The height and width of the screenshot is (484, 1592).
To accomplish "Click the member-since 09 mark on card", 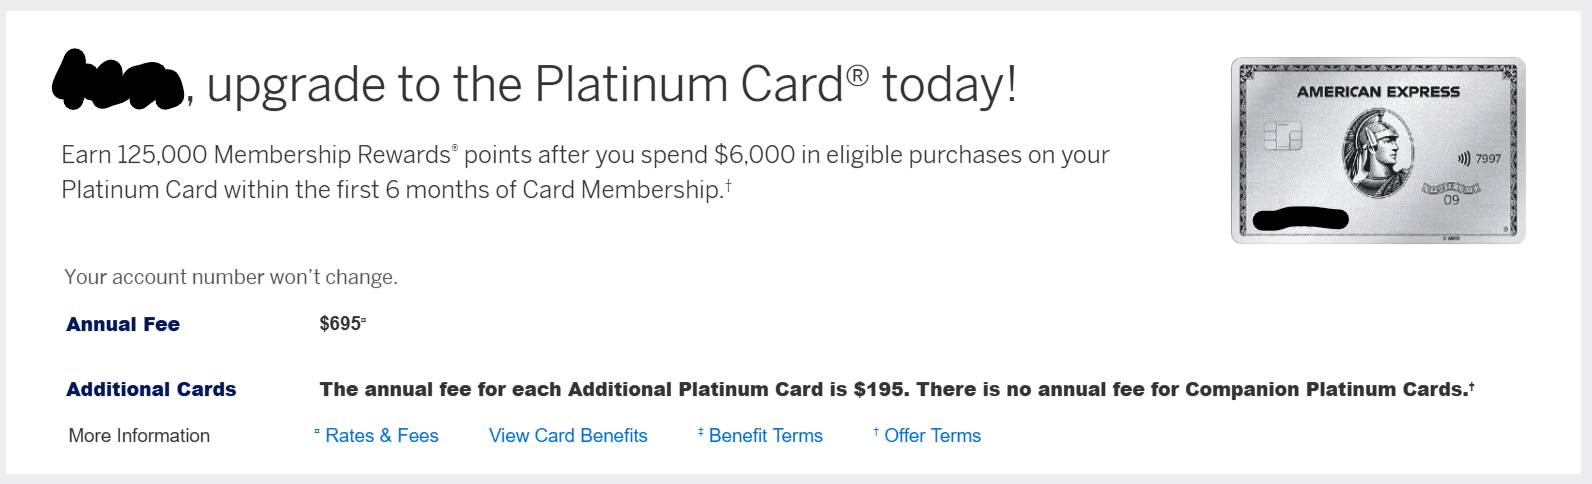I will click(x=1451, y=199).
